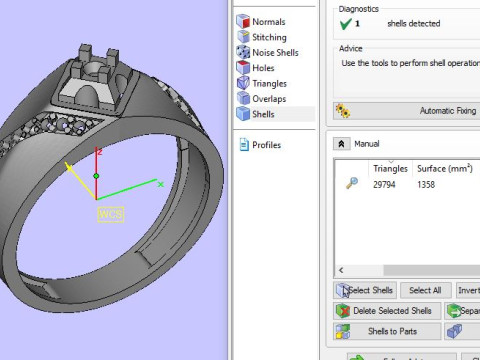Click left arrow of shell list scrollbar

click(x=341, y=270)
